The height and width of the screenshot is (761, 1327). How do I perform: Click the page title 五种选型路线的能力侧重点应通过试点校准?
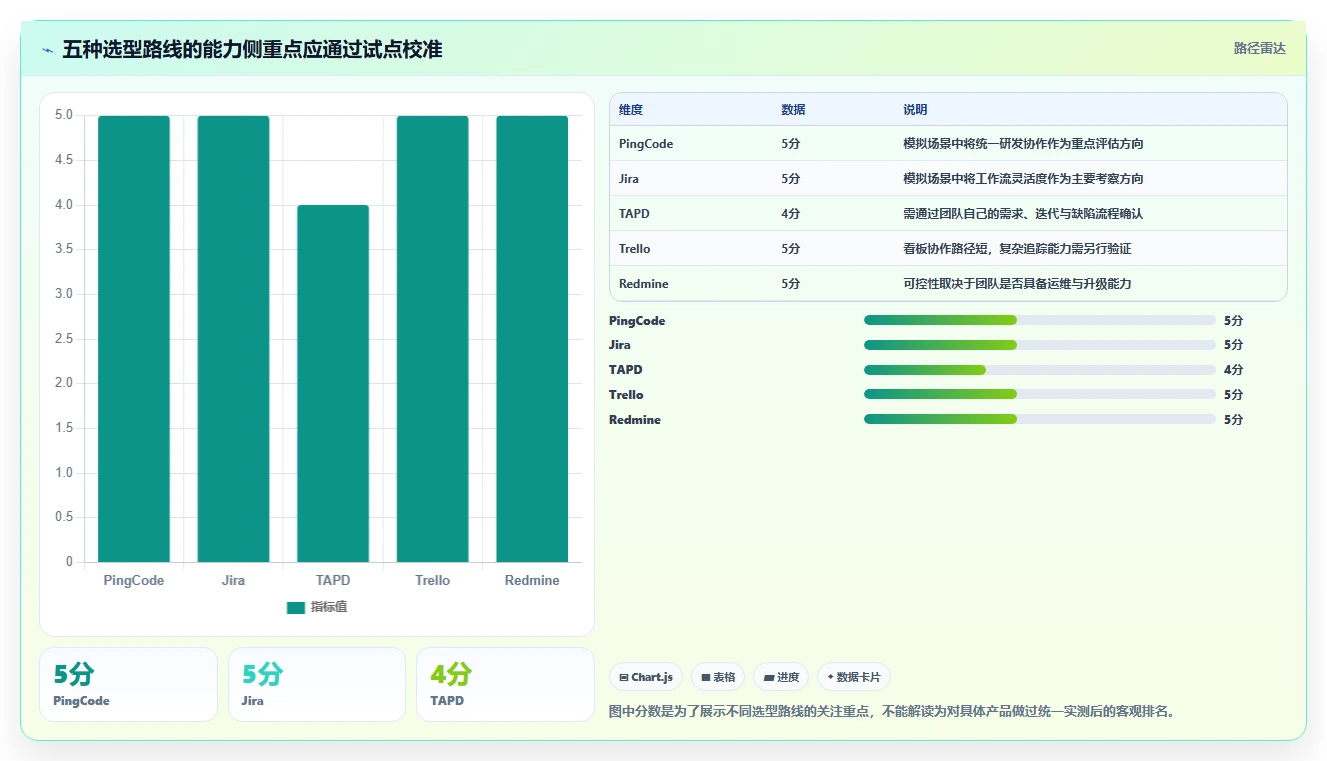252,49
